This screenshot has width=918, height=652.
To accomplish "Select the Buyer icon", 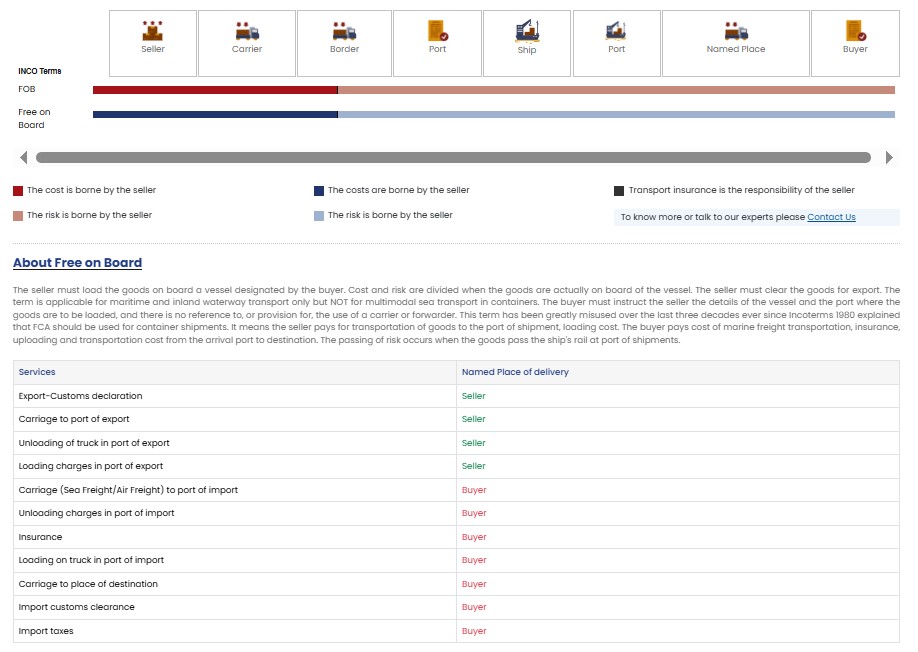I will coord(855,32).
